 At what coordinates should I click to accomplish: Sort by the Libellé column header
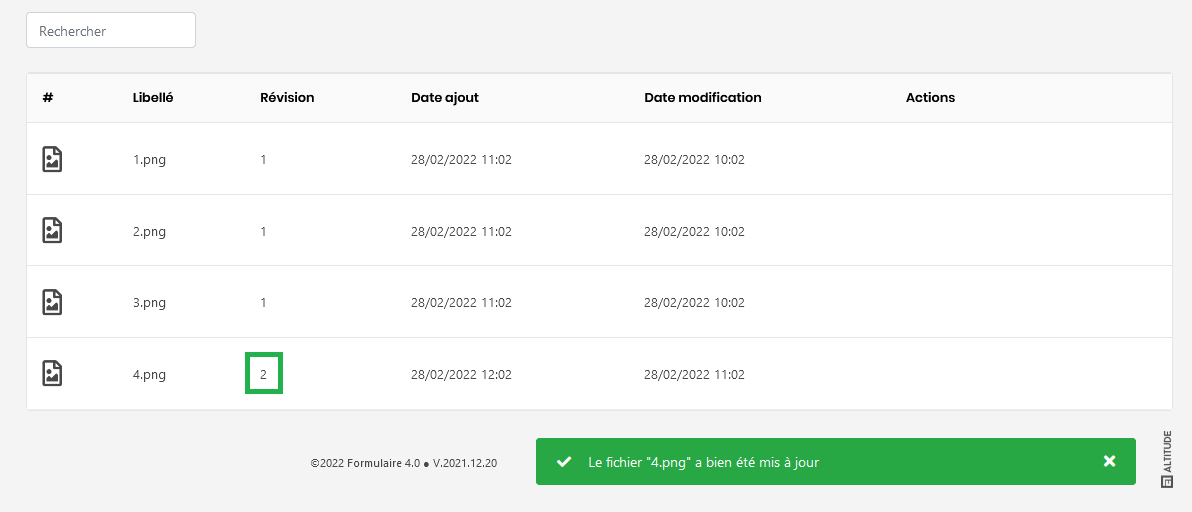tap(153, 98)
